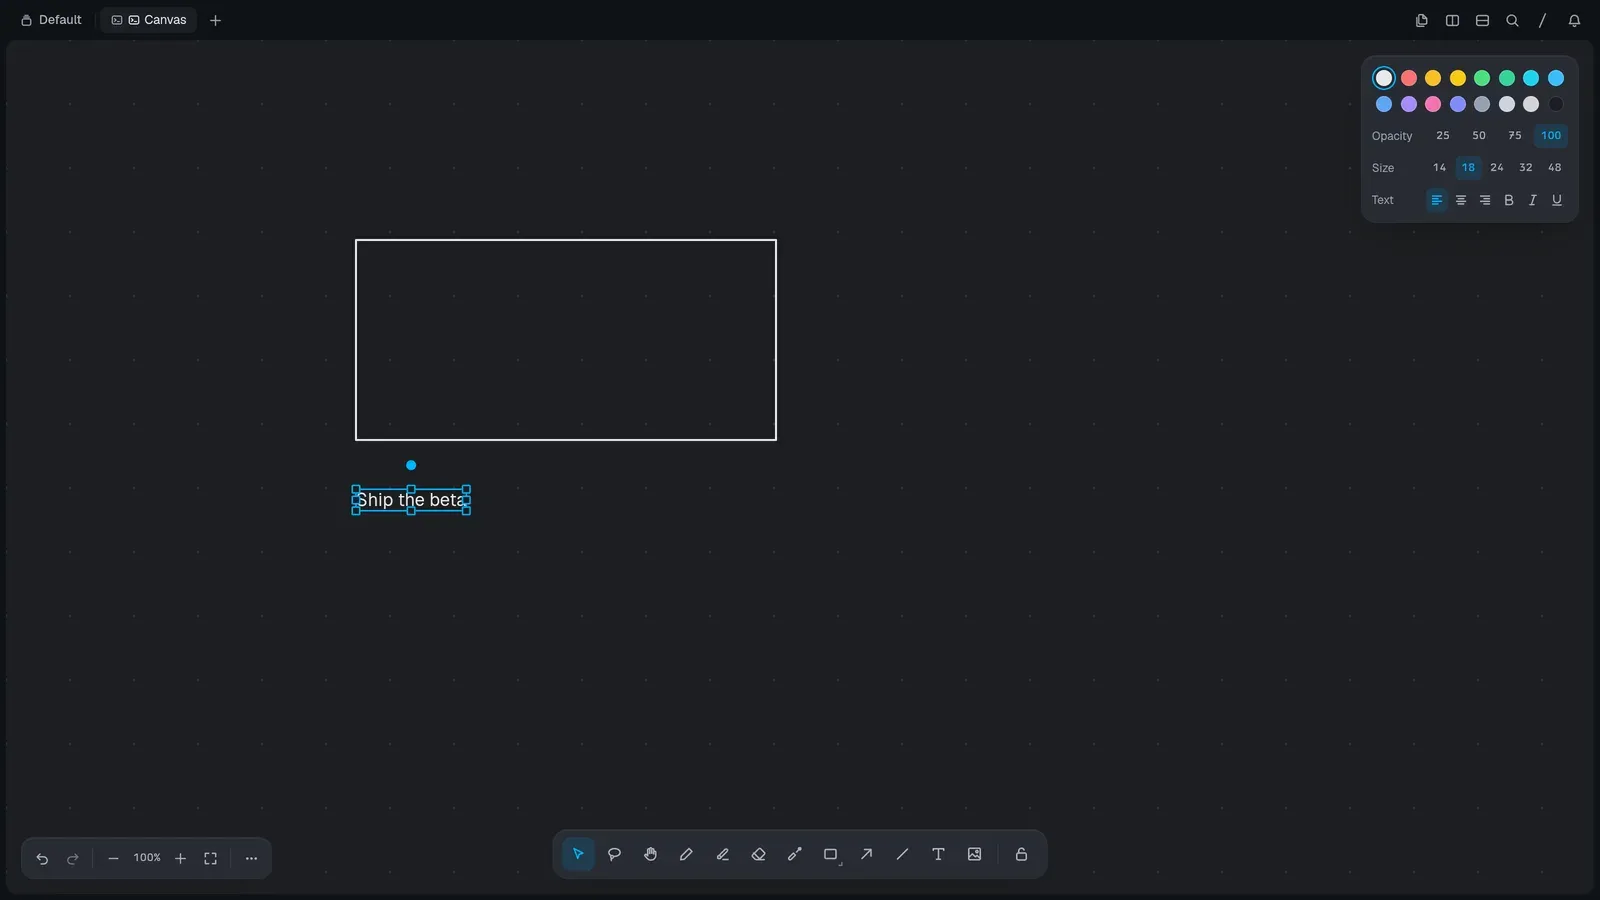
Task: Select the diagonal arrow tool
Action: pos(866,854)
